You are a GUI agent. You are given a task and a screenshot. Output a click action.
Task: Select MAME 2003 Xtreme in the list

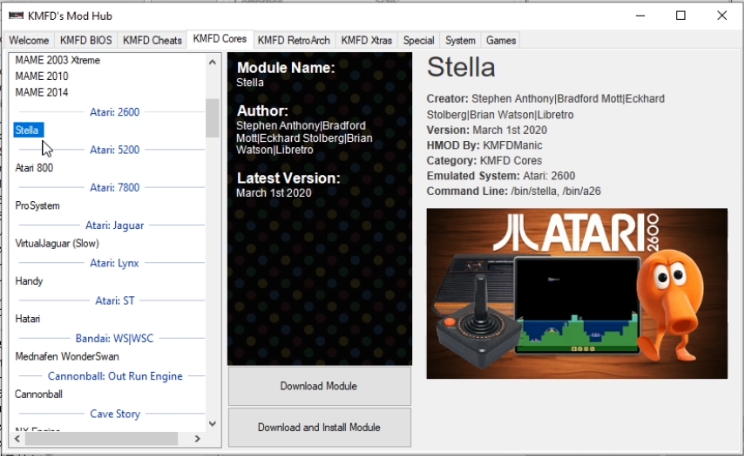(57, 60)
